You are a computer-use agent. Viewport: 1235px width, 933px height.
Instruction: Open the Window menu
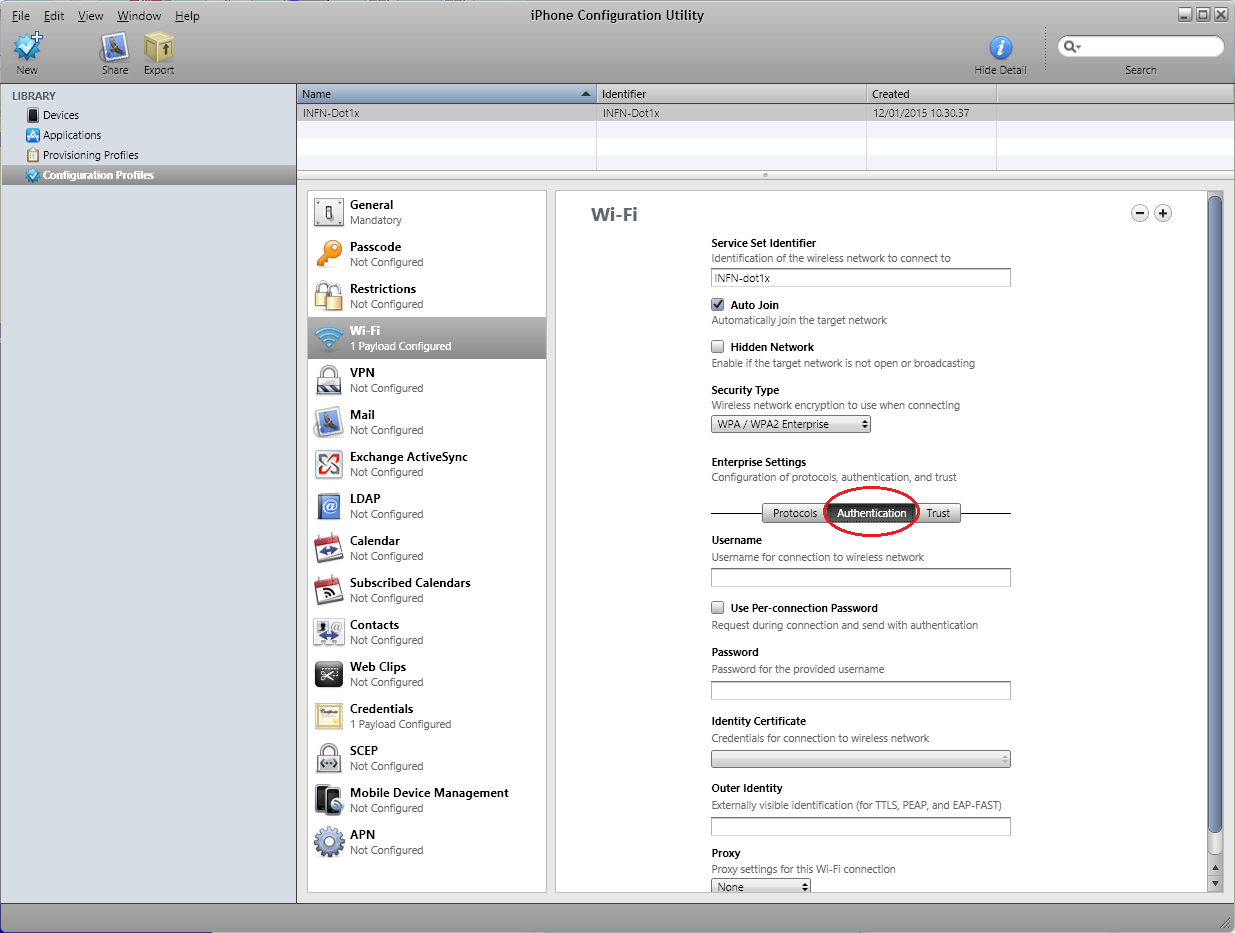(x=138, y=16)
